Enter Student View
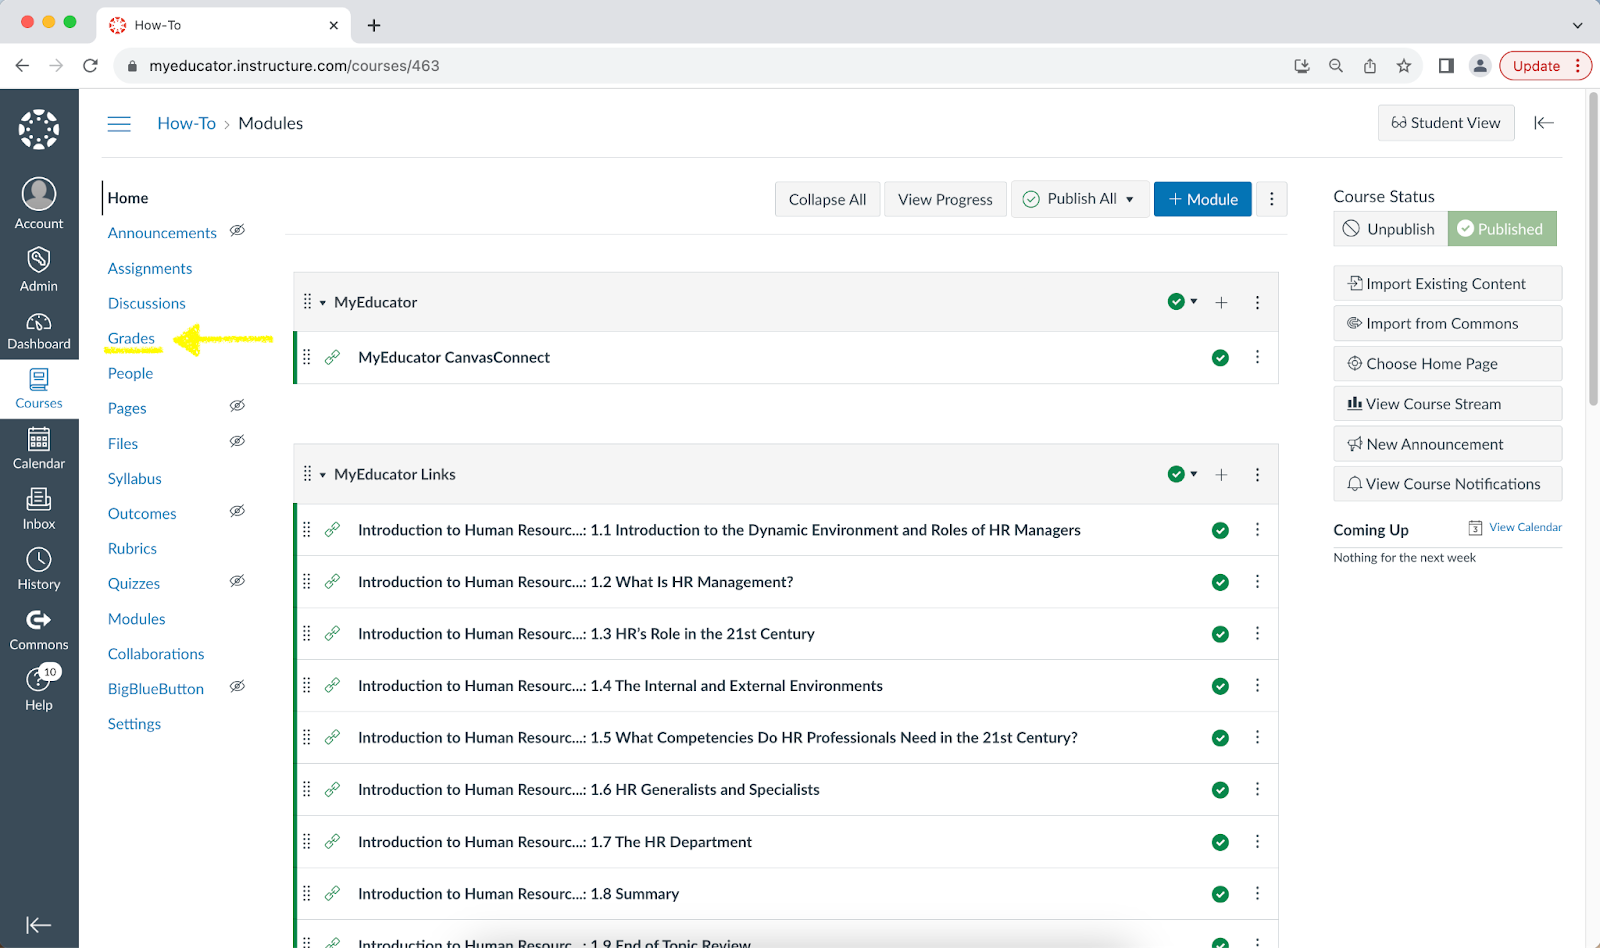 pos(1446,123)
